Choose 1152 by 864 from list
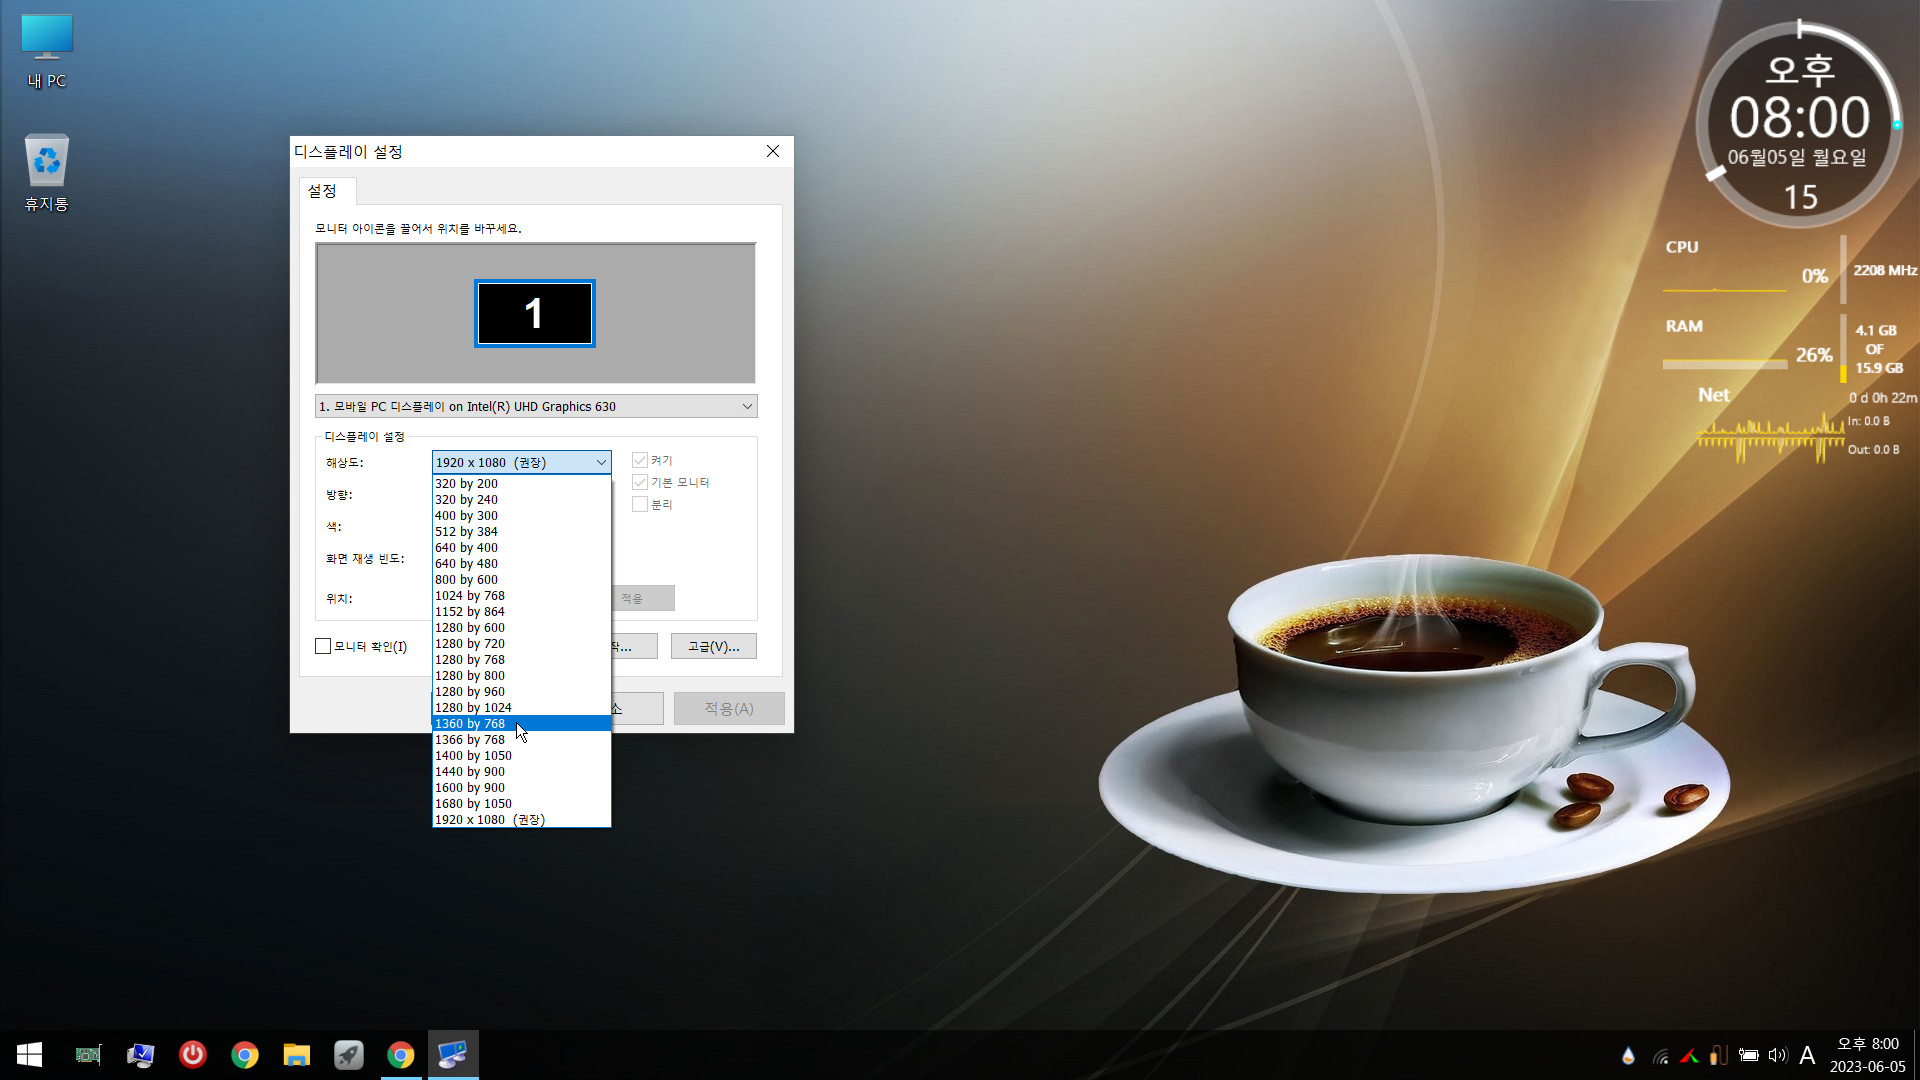This screenshot has width=1920, height=1080. (521, 611)
